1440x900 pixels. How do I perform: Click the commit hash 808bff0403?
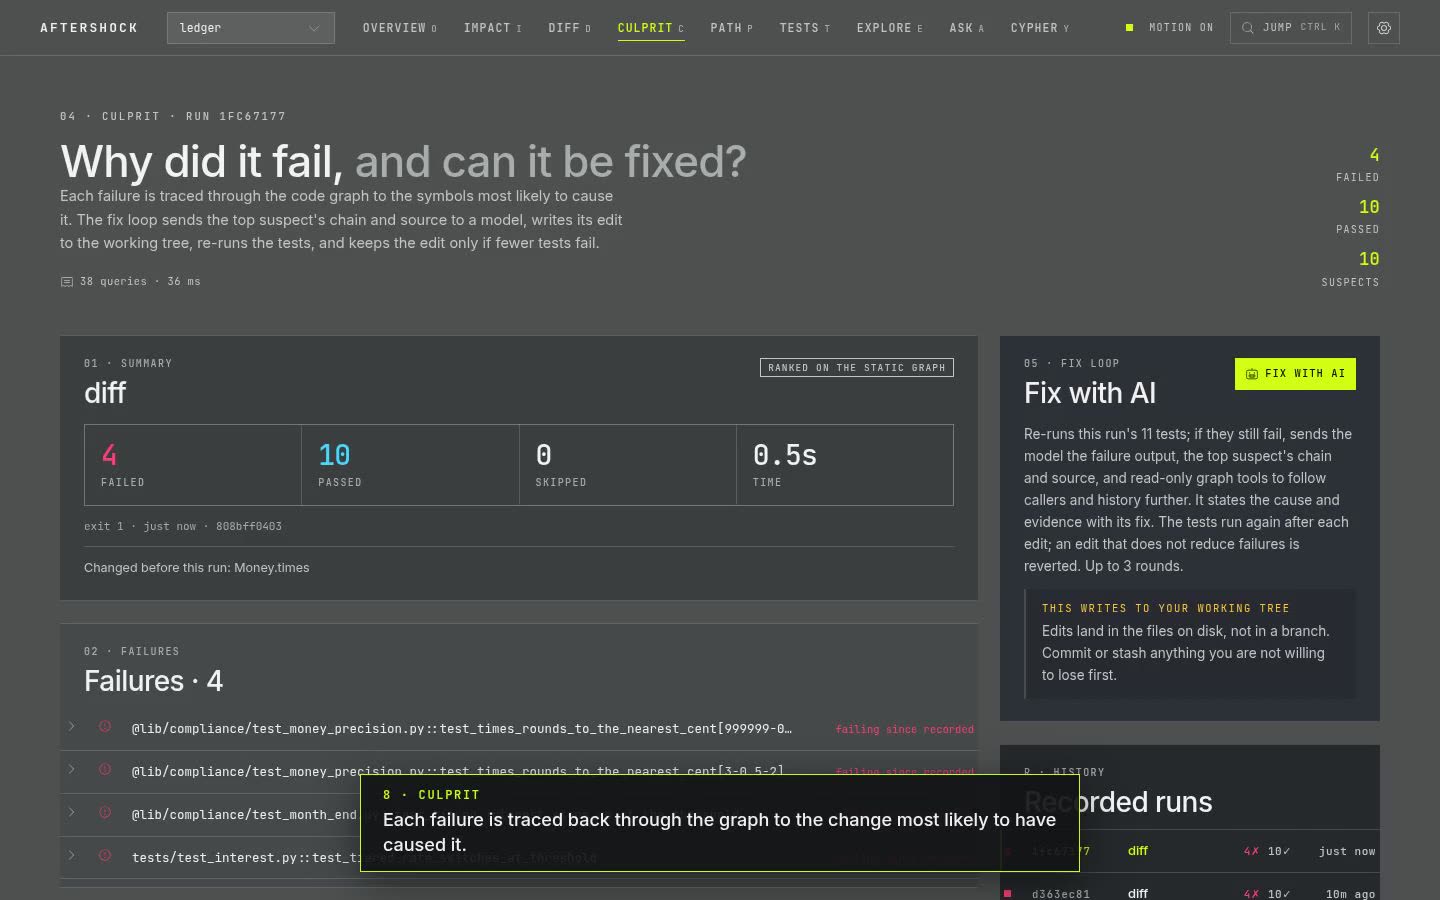(x=249, y=526)
